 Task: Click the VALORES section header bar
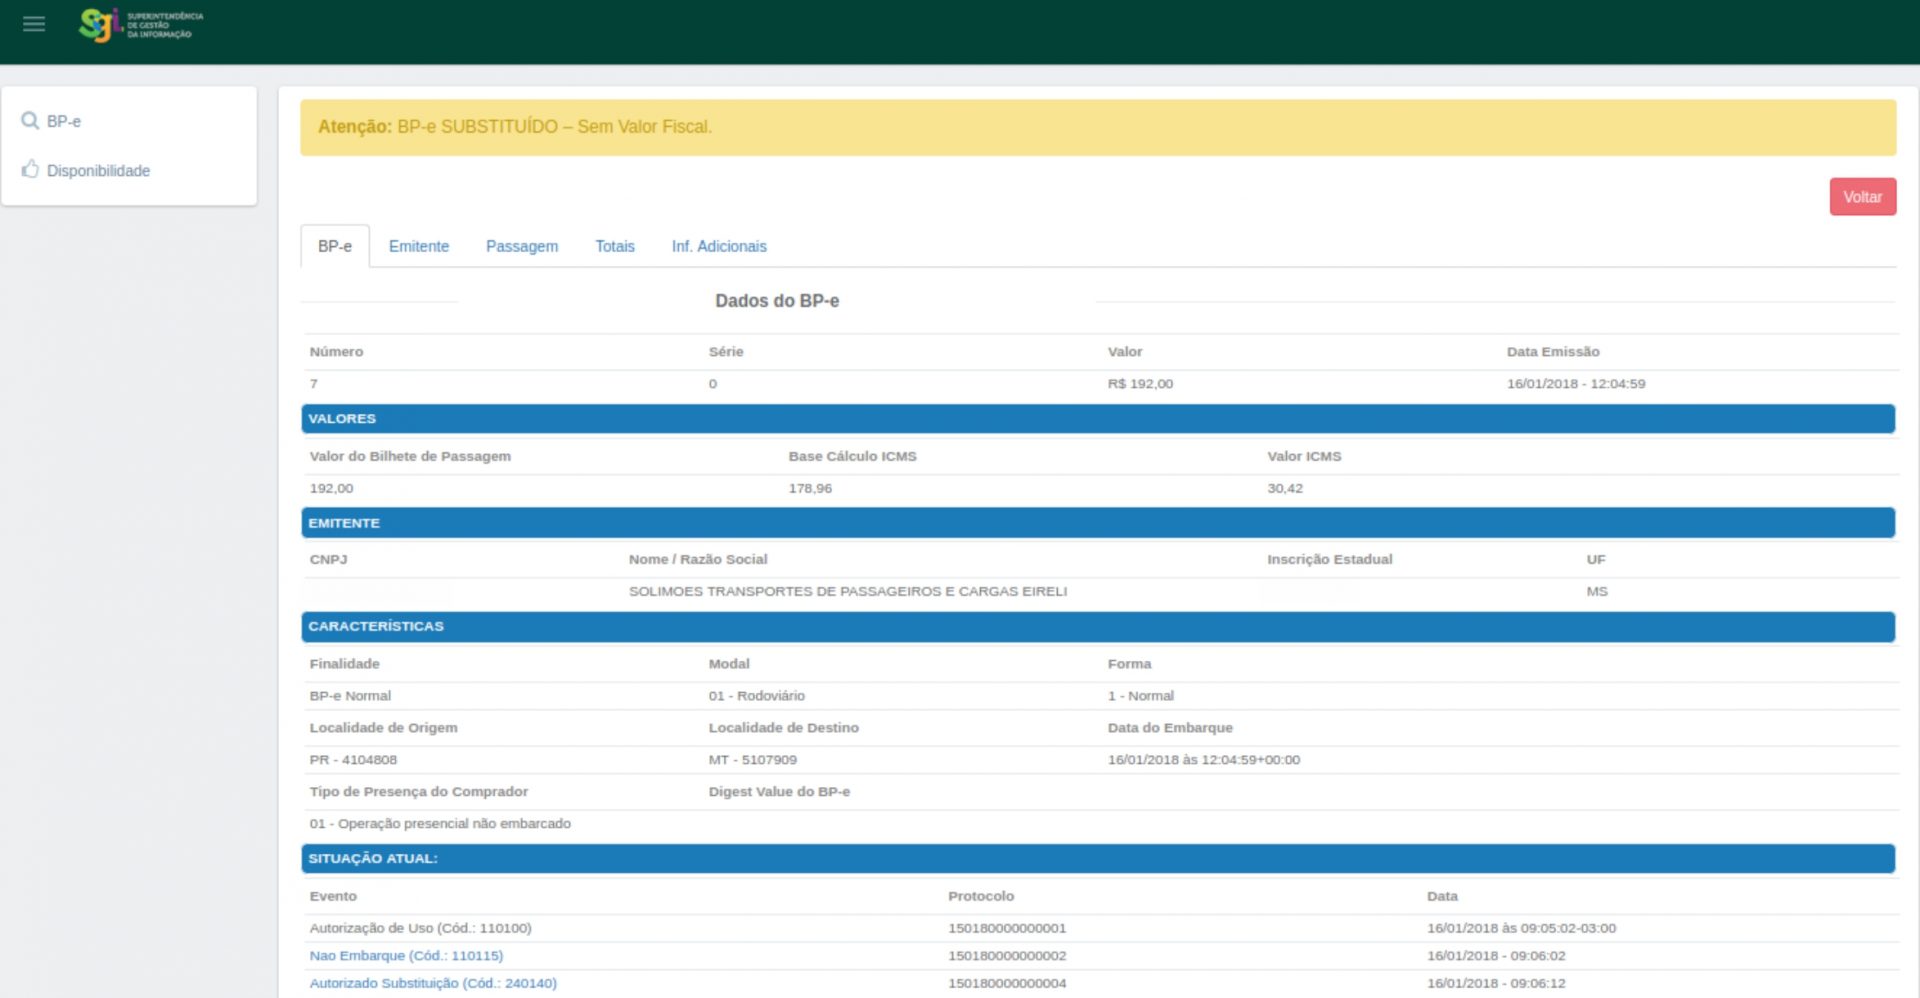1097,419
